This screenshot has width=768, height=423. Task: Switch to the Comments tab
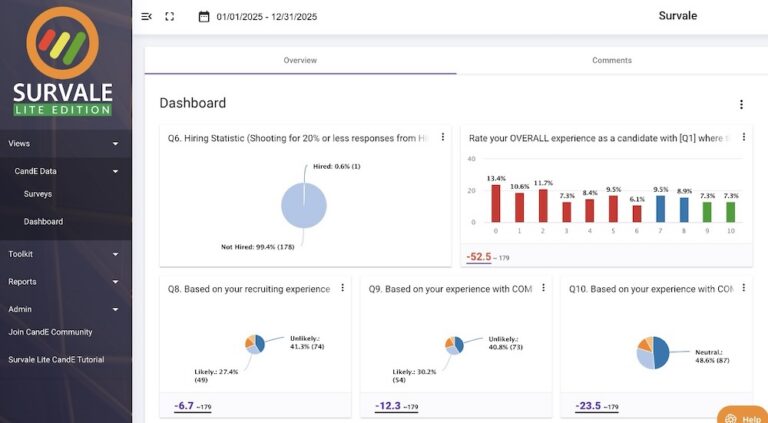click(x=611, y=60)
